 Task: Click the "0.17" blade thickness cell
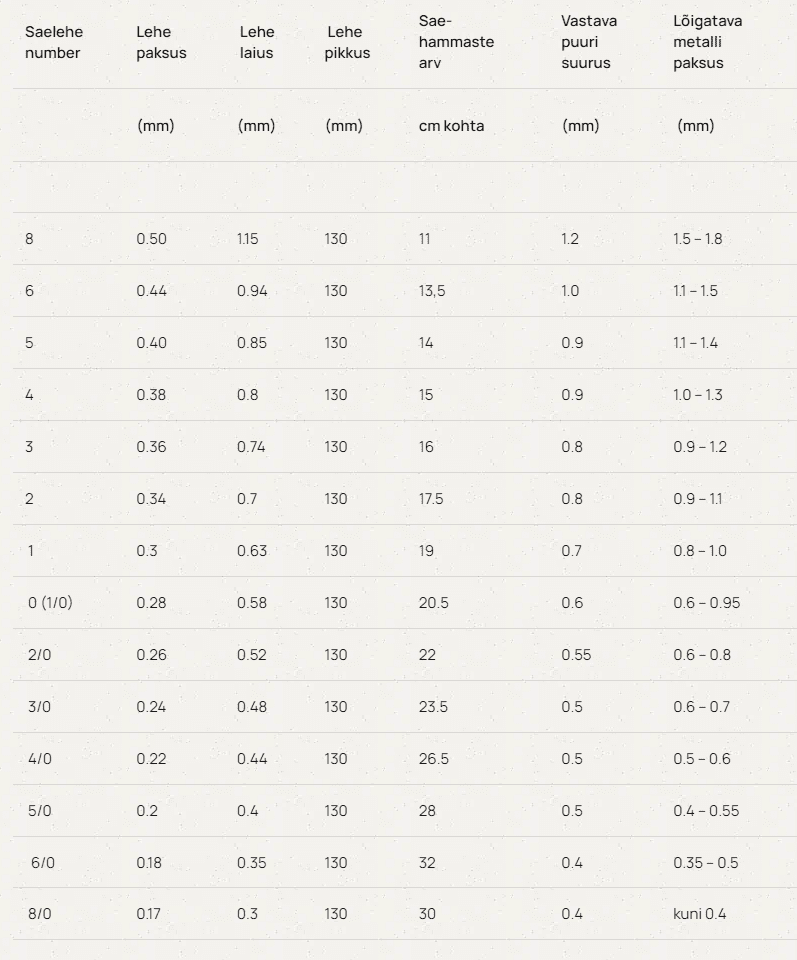pyautogui.click(x=149, y=914)
